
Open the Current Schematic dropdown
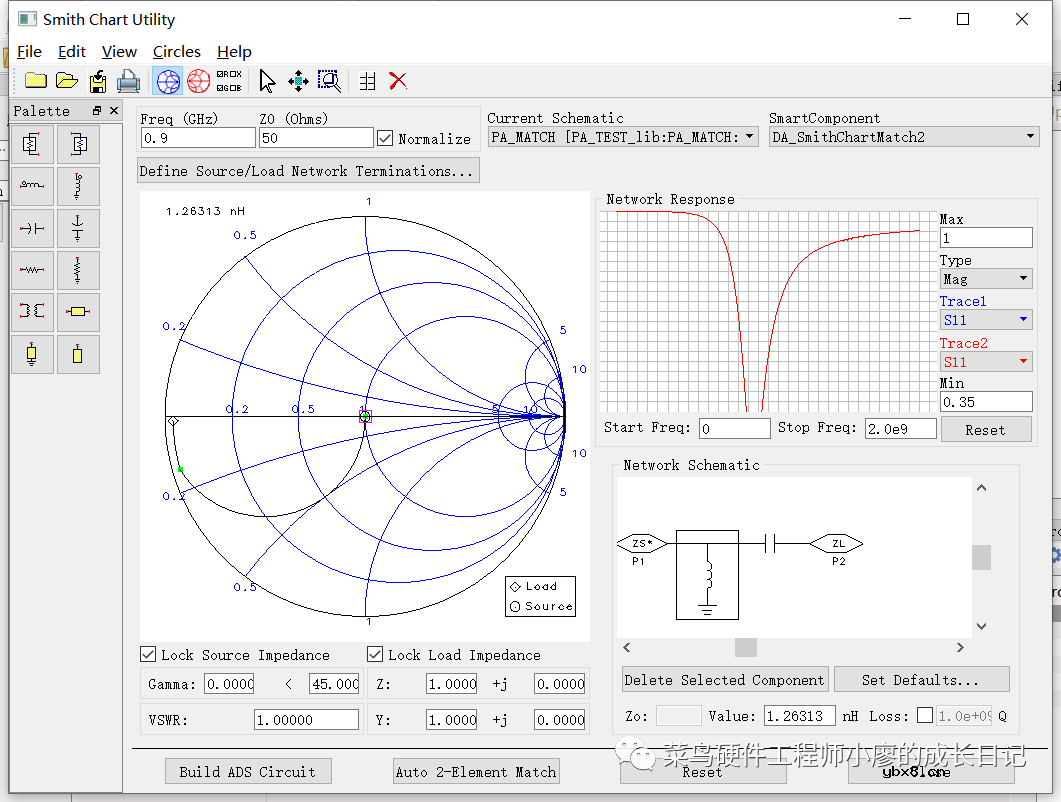(x=623, y=137)
